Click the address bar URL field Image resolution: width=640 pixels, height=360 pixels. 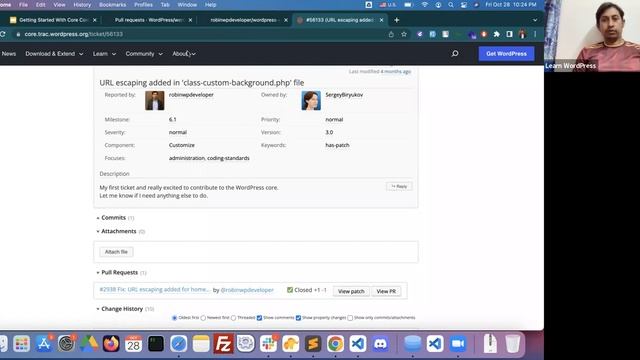(200, 34)
